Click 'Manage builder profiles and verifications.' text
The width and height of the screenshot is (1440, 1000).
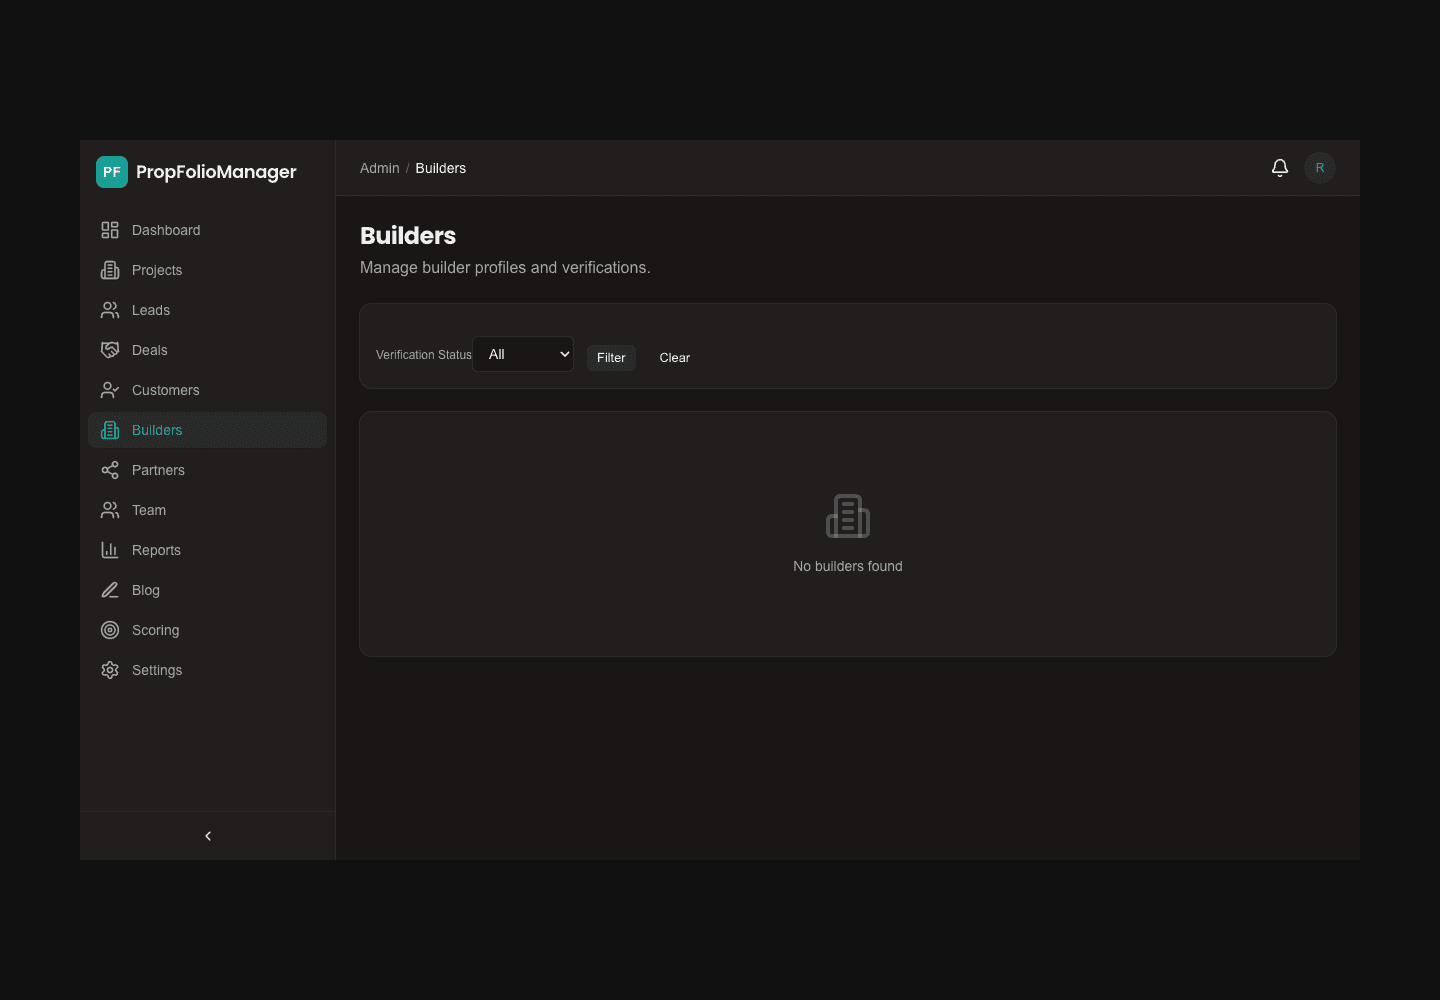click(x=505, y=268)
